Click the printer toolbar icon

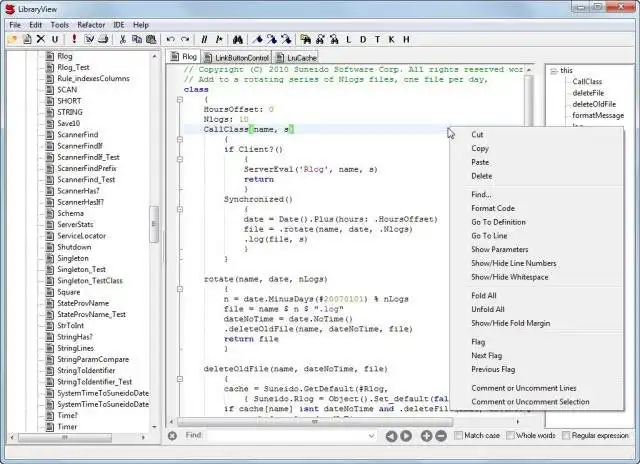tap(103, 39)
